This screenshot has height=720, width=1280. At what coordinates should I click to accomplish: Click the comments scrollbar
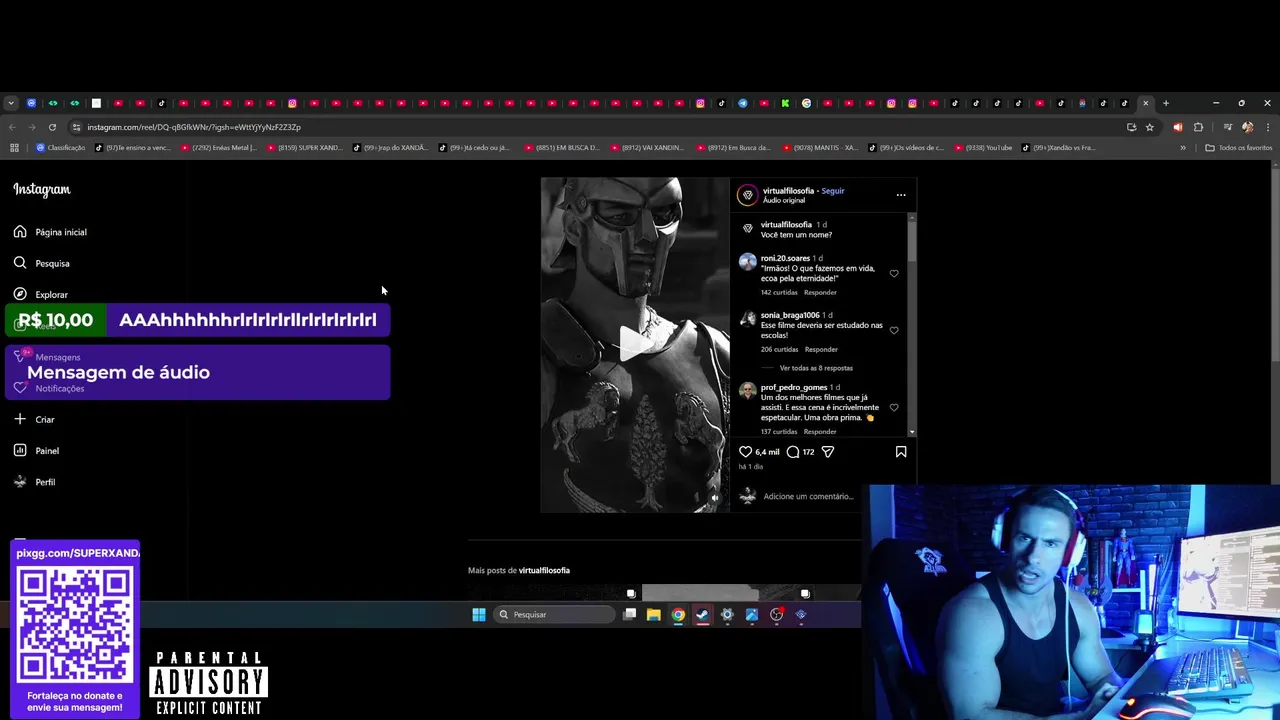pyautogui.click(x=911, y=240)
